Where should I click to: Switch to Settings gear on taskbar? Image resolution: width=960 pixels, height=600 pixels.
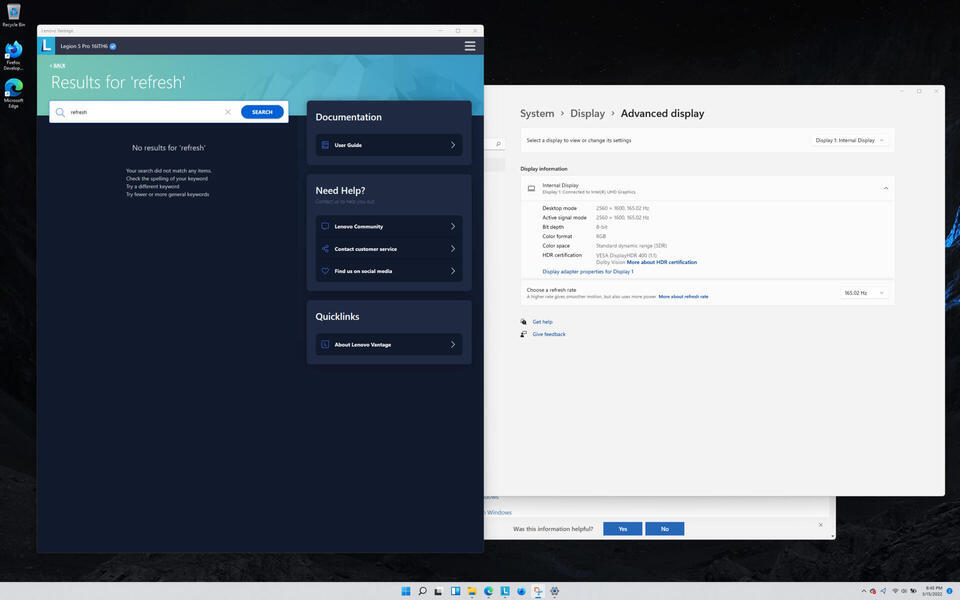tap(555, 591)
